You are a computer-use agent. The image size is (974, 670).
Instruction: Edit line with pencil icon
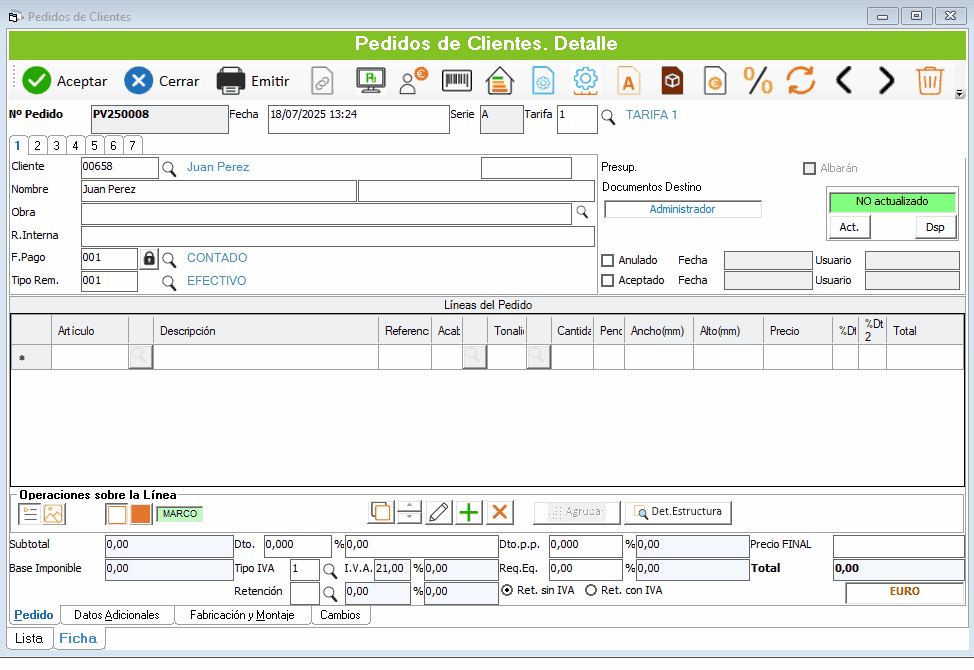(439, 512)
